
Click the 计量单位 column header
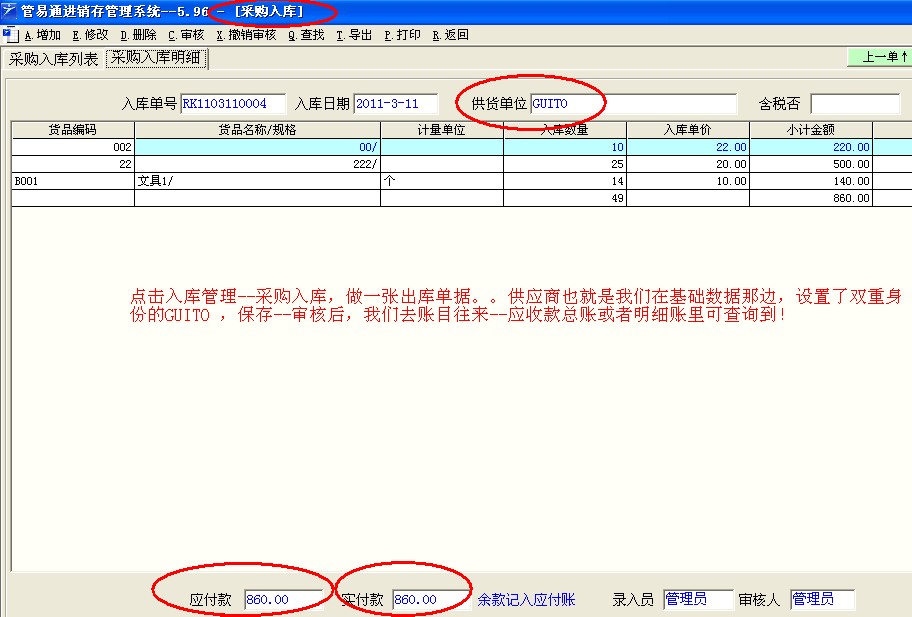441,130
